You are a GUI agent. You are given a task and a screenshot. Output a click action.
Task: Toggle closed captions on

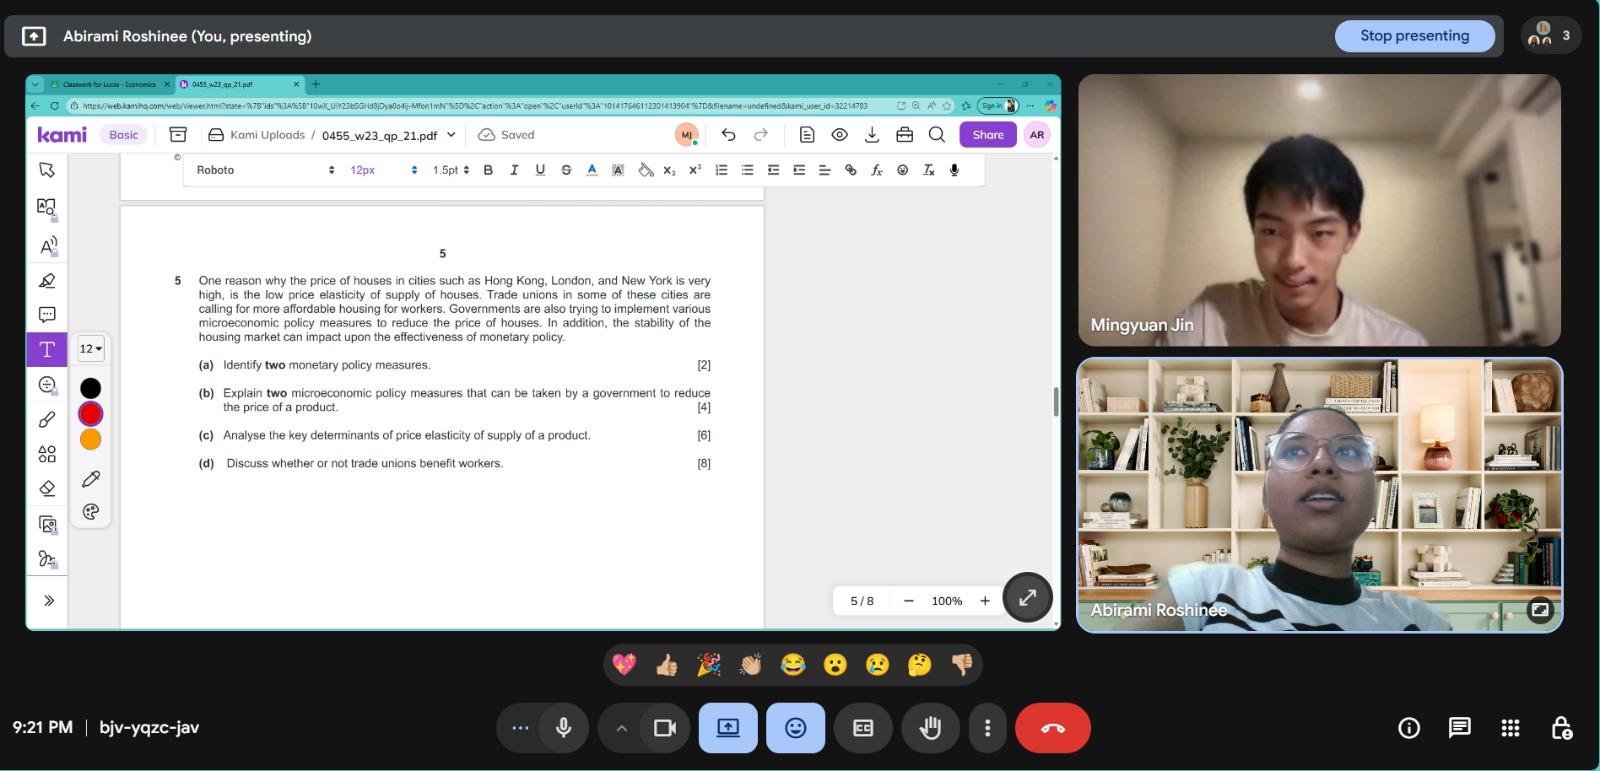click(x=863, y=728)
